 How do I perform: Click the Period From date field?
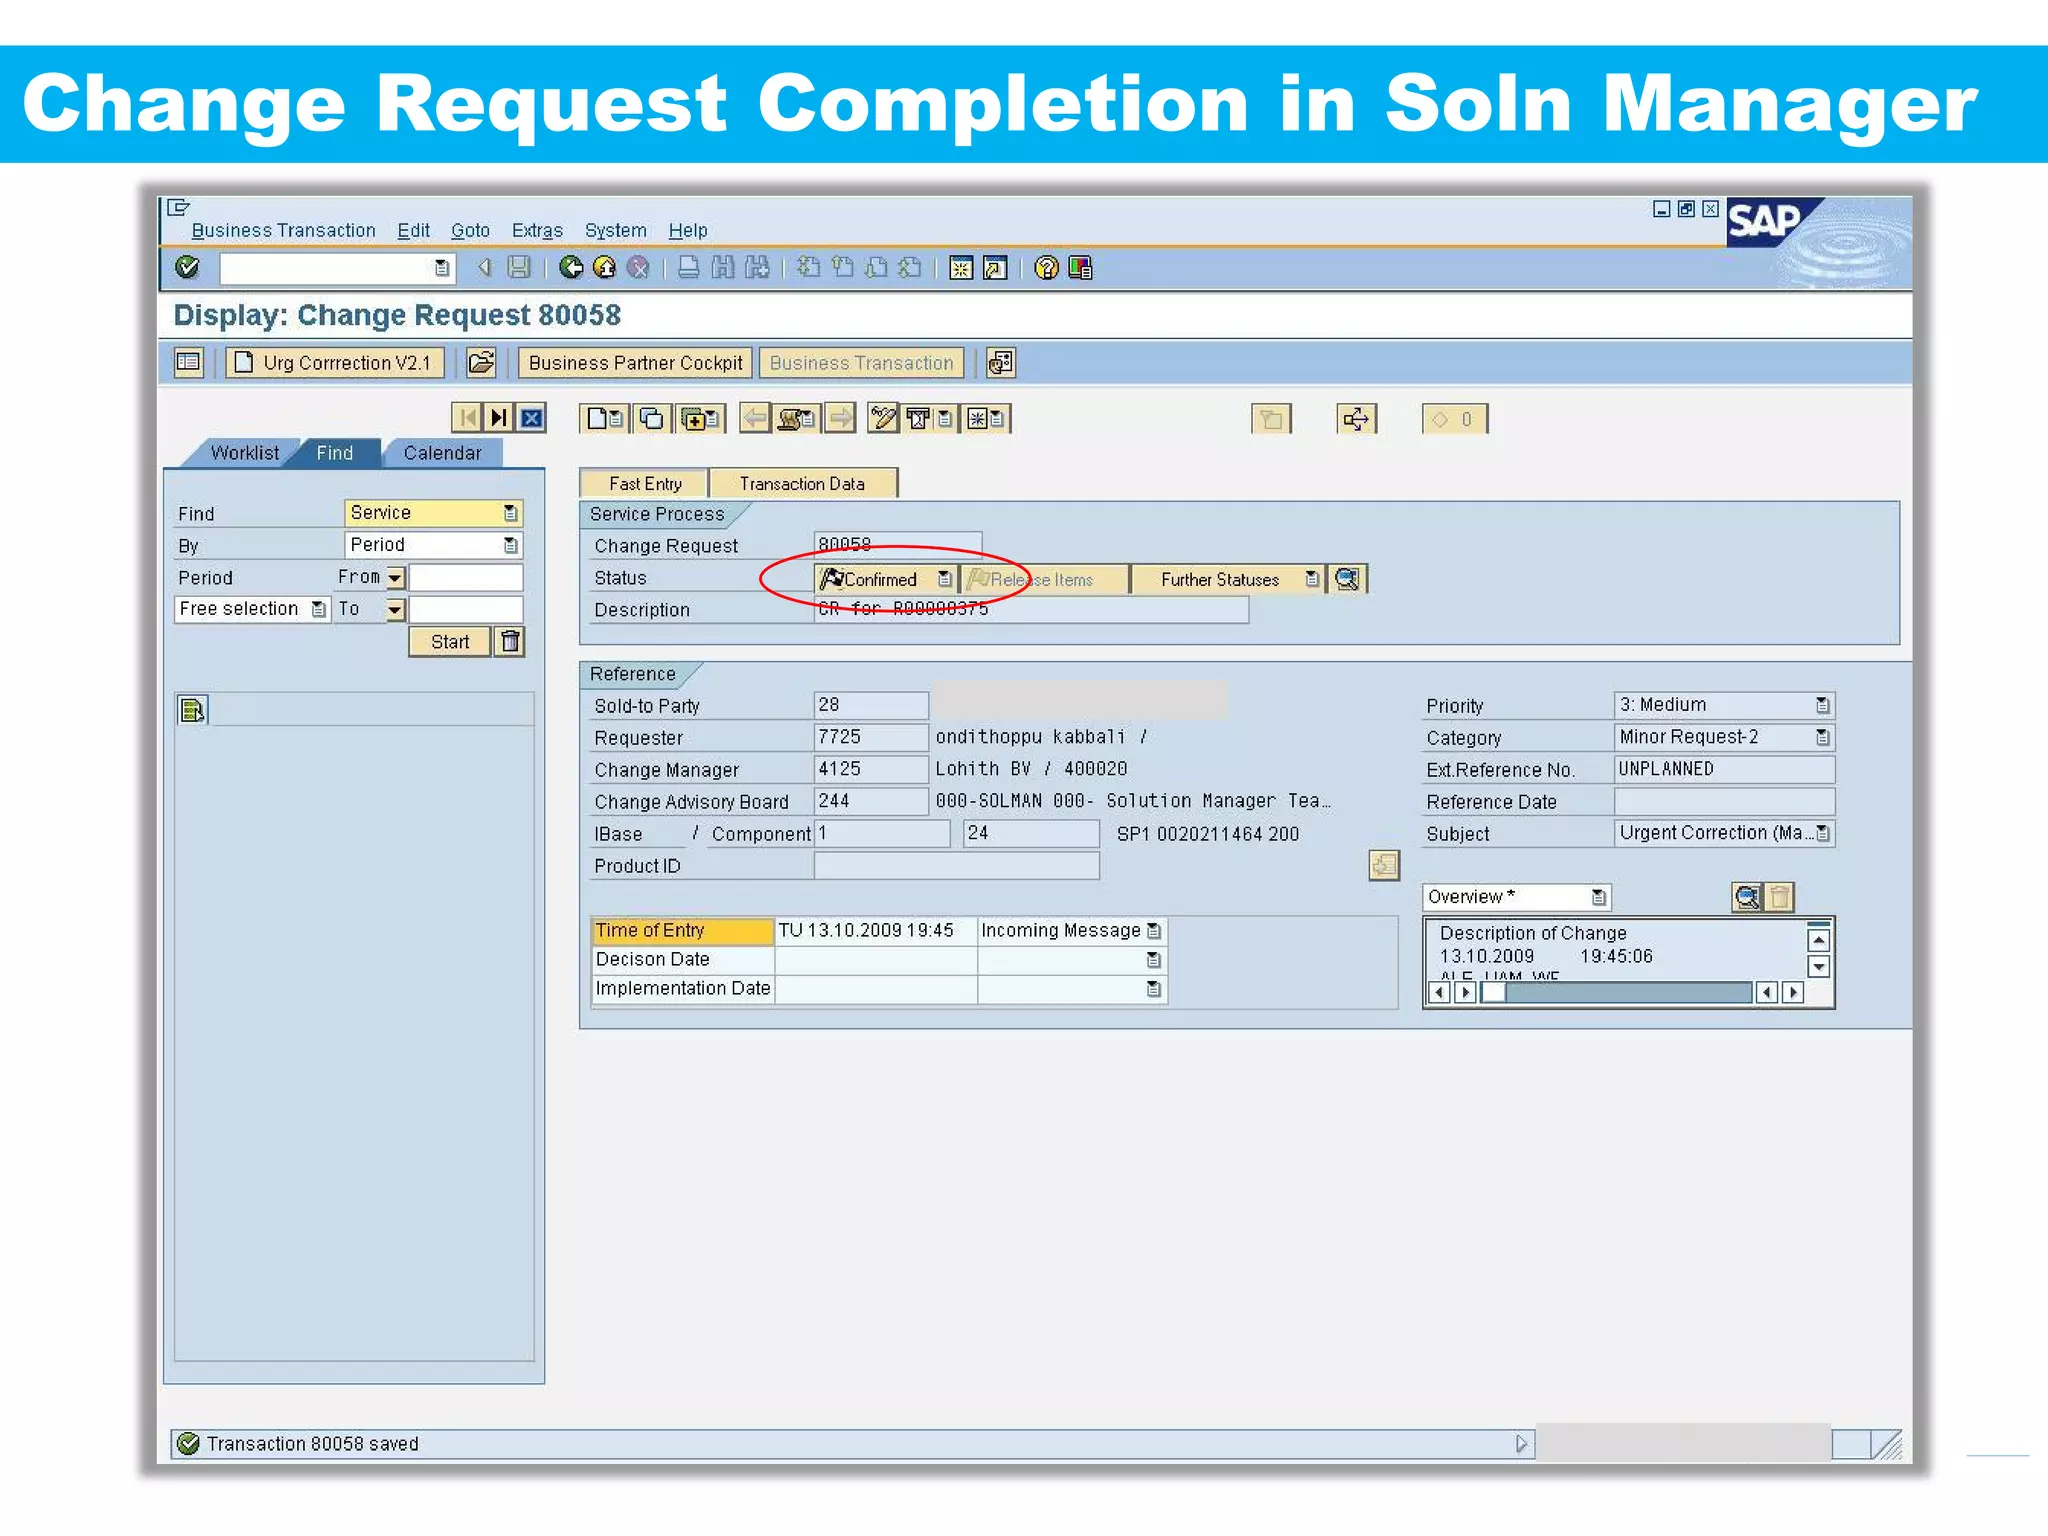point(466,578)
